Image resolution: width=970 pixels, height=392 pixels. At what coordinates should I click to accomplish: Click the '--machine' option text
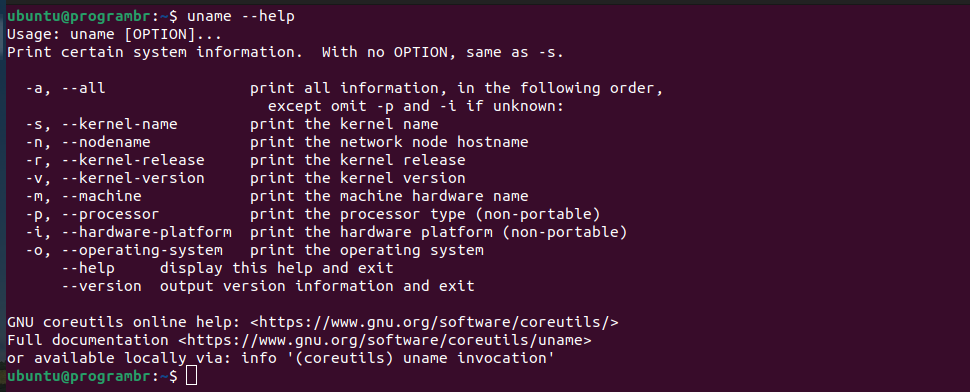(x=101, y=196)
